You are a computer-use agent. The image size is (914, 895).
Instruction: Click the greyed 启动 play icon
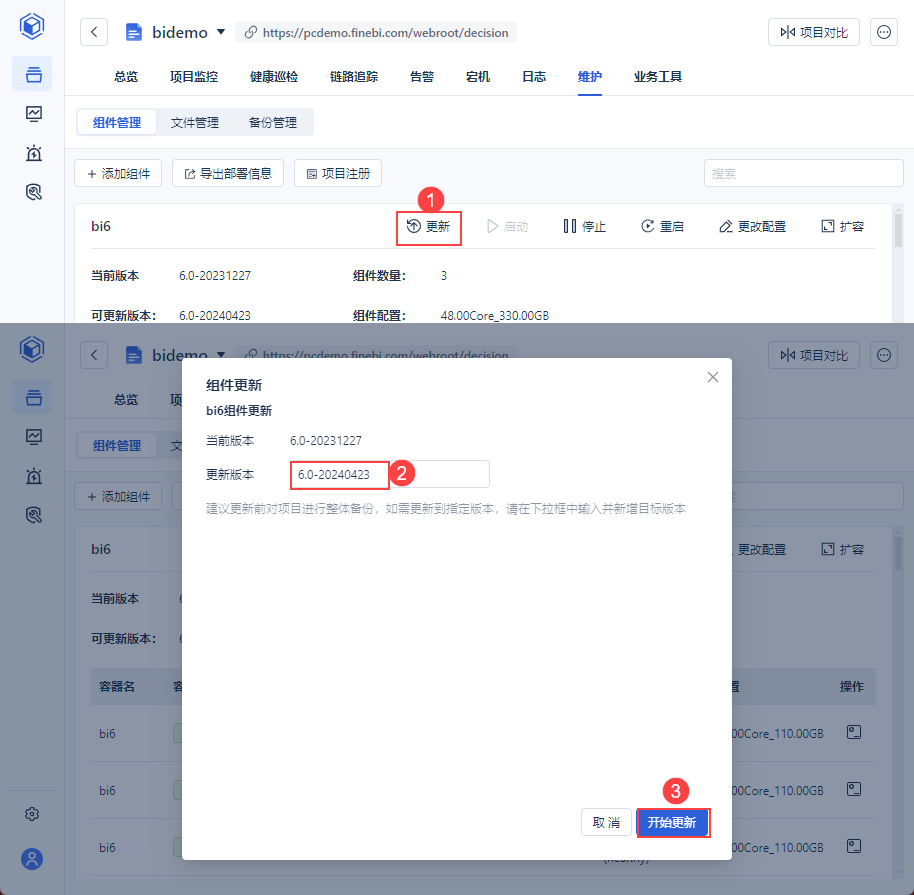(x=493, y=226)
